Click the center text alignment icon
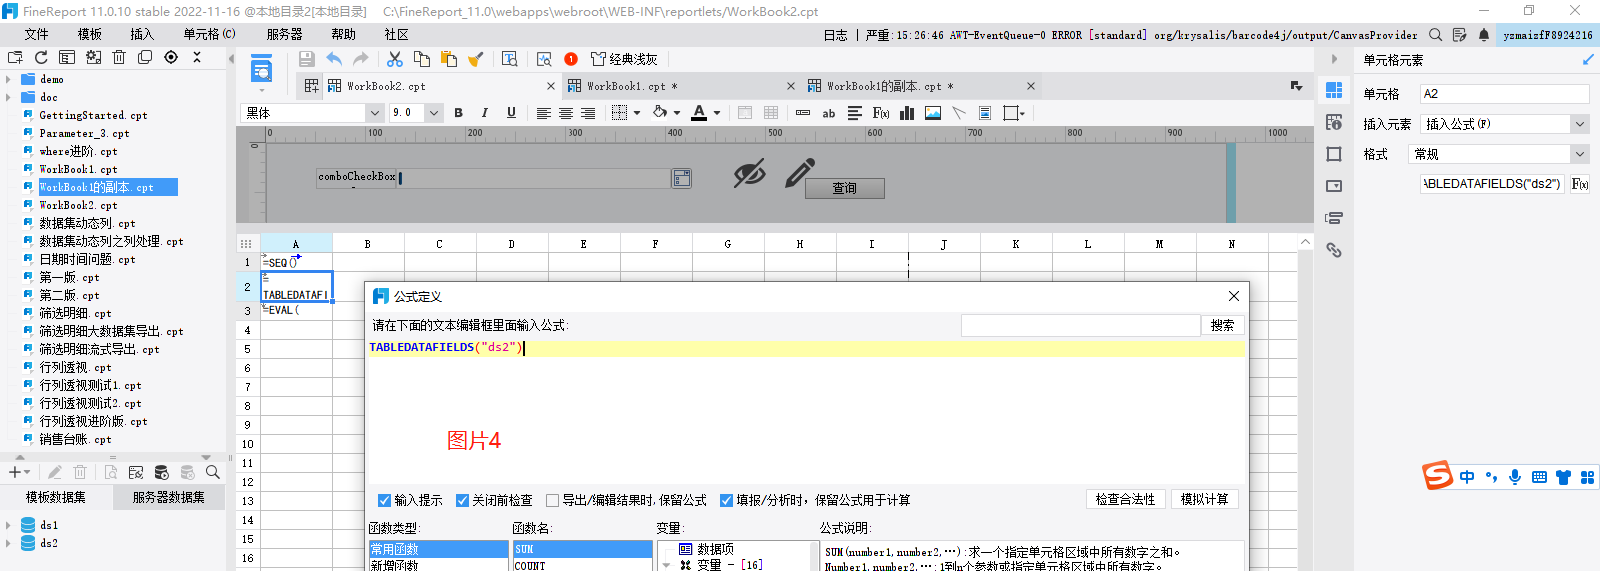The height and width of the screenshot is (571, 1600). click(566, 113)
